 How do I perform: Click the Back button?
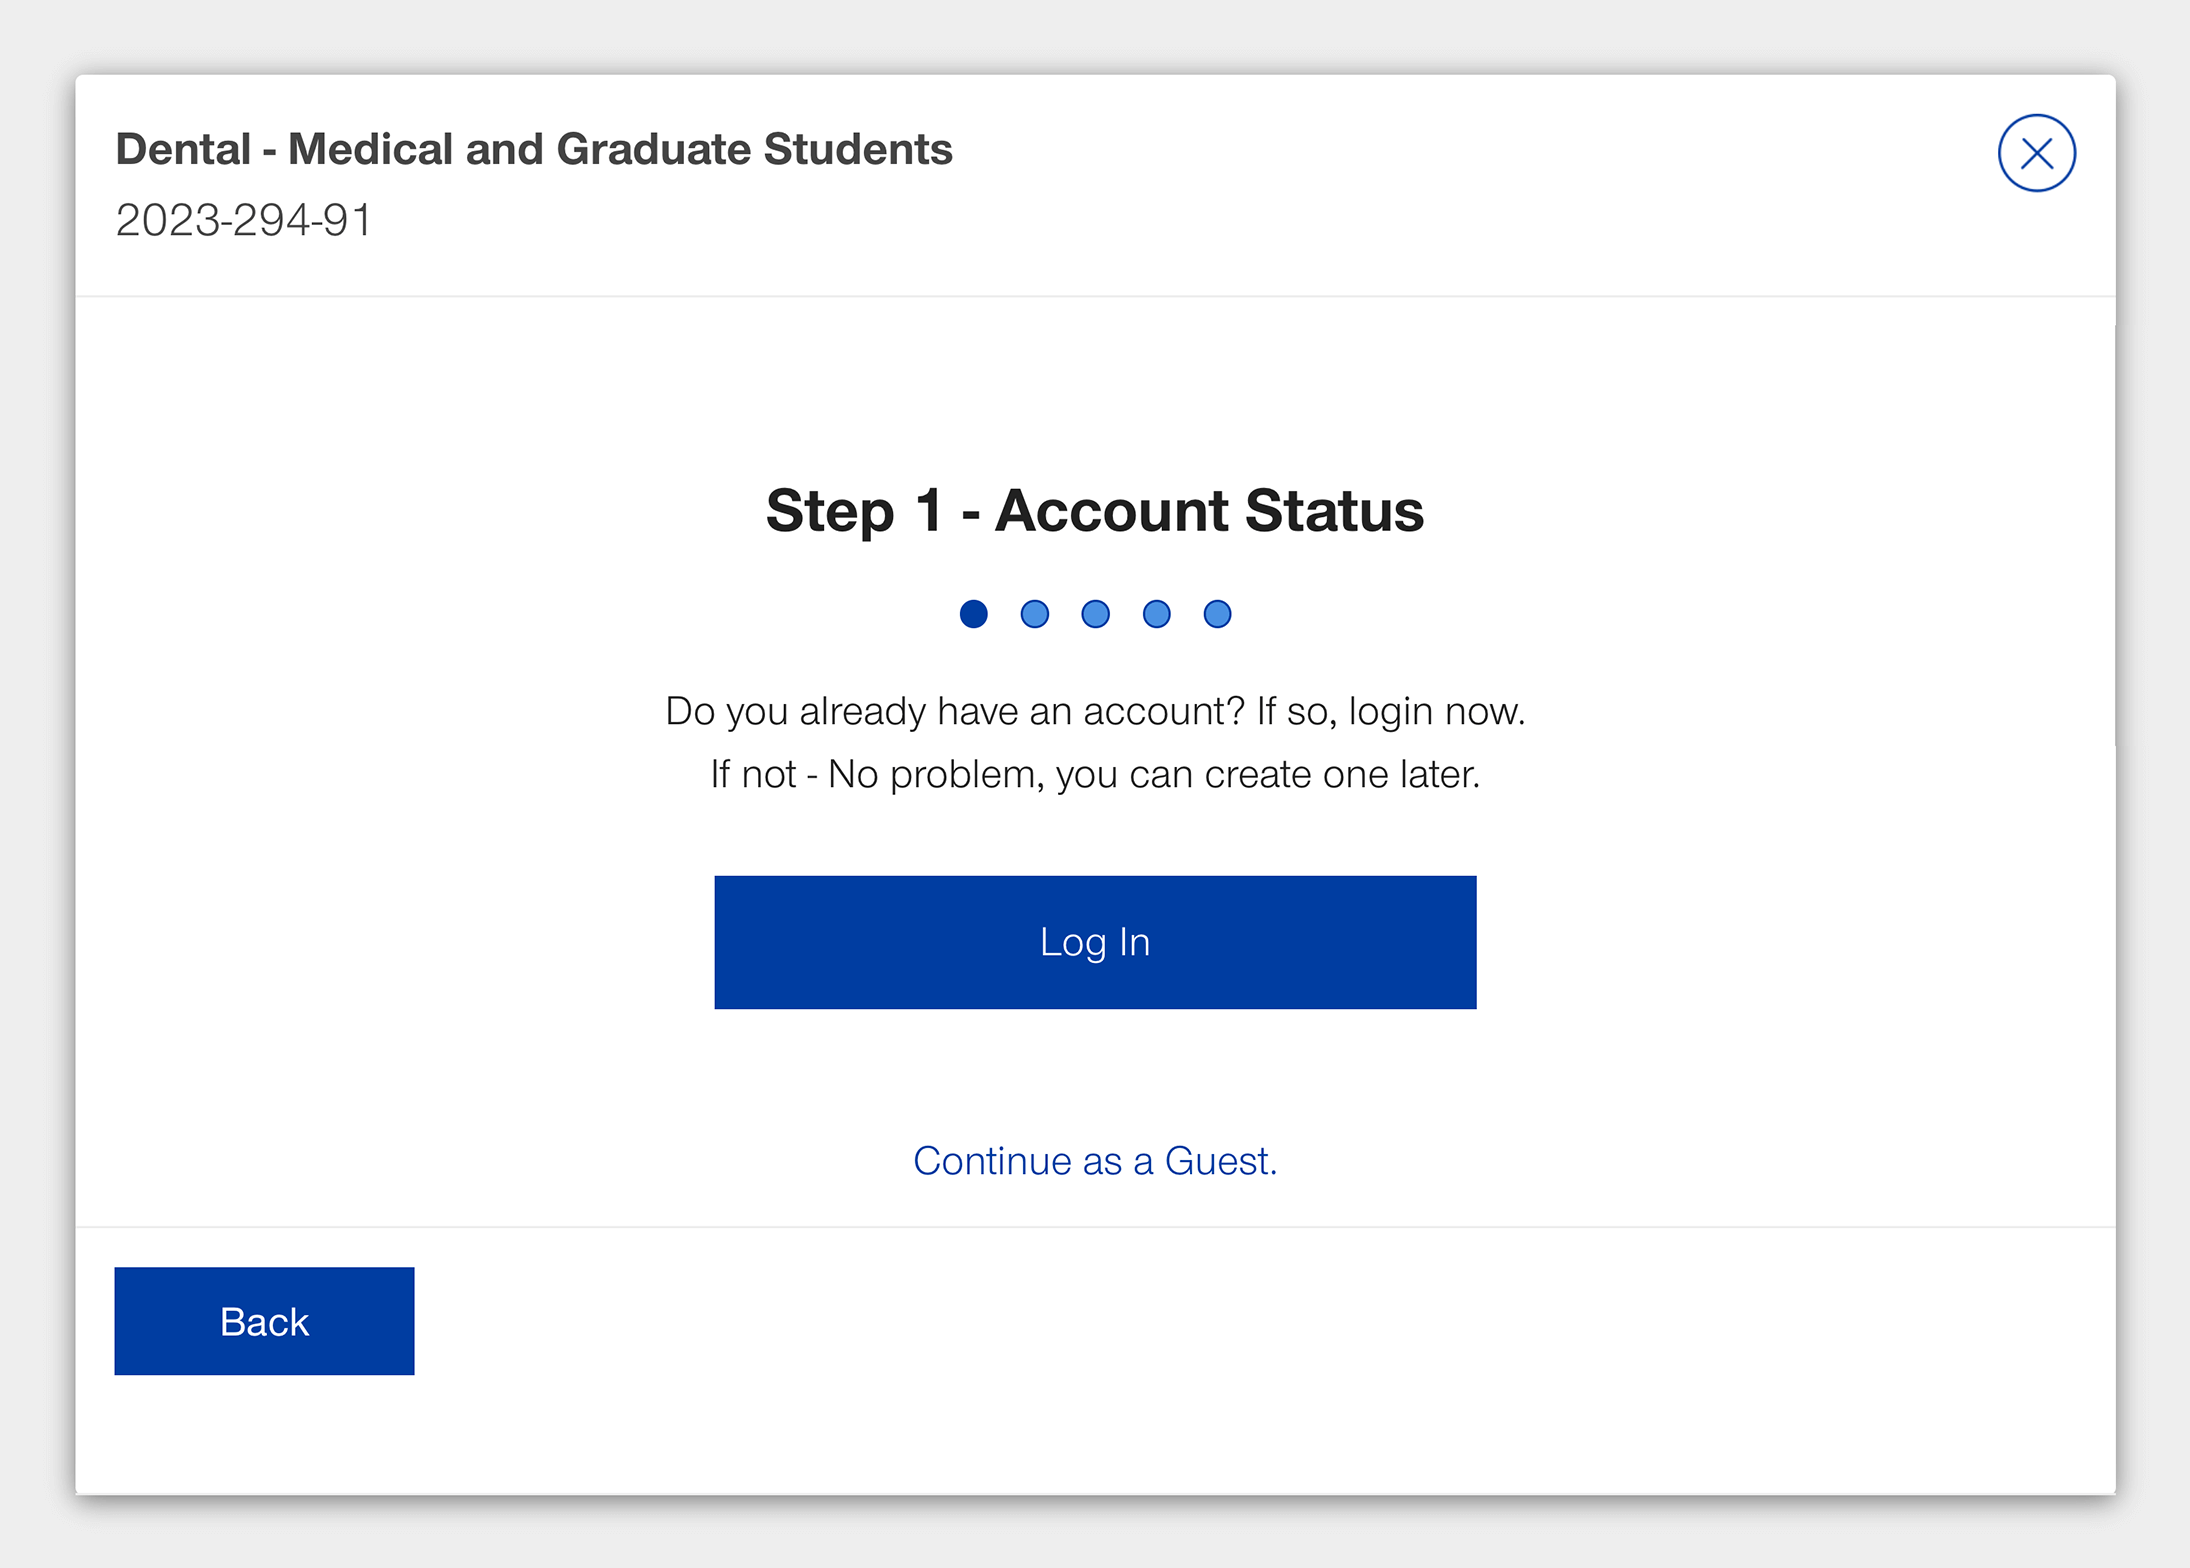click(263, 1321)
